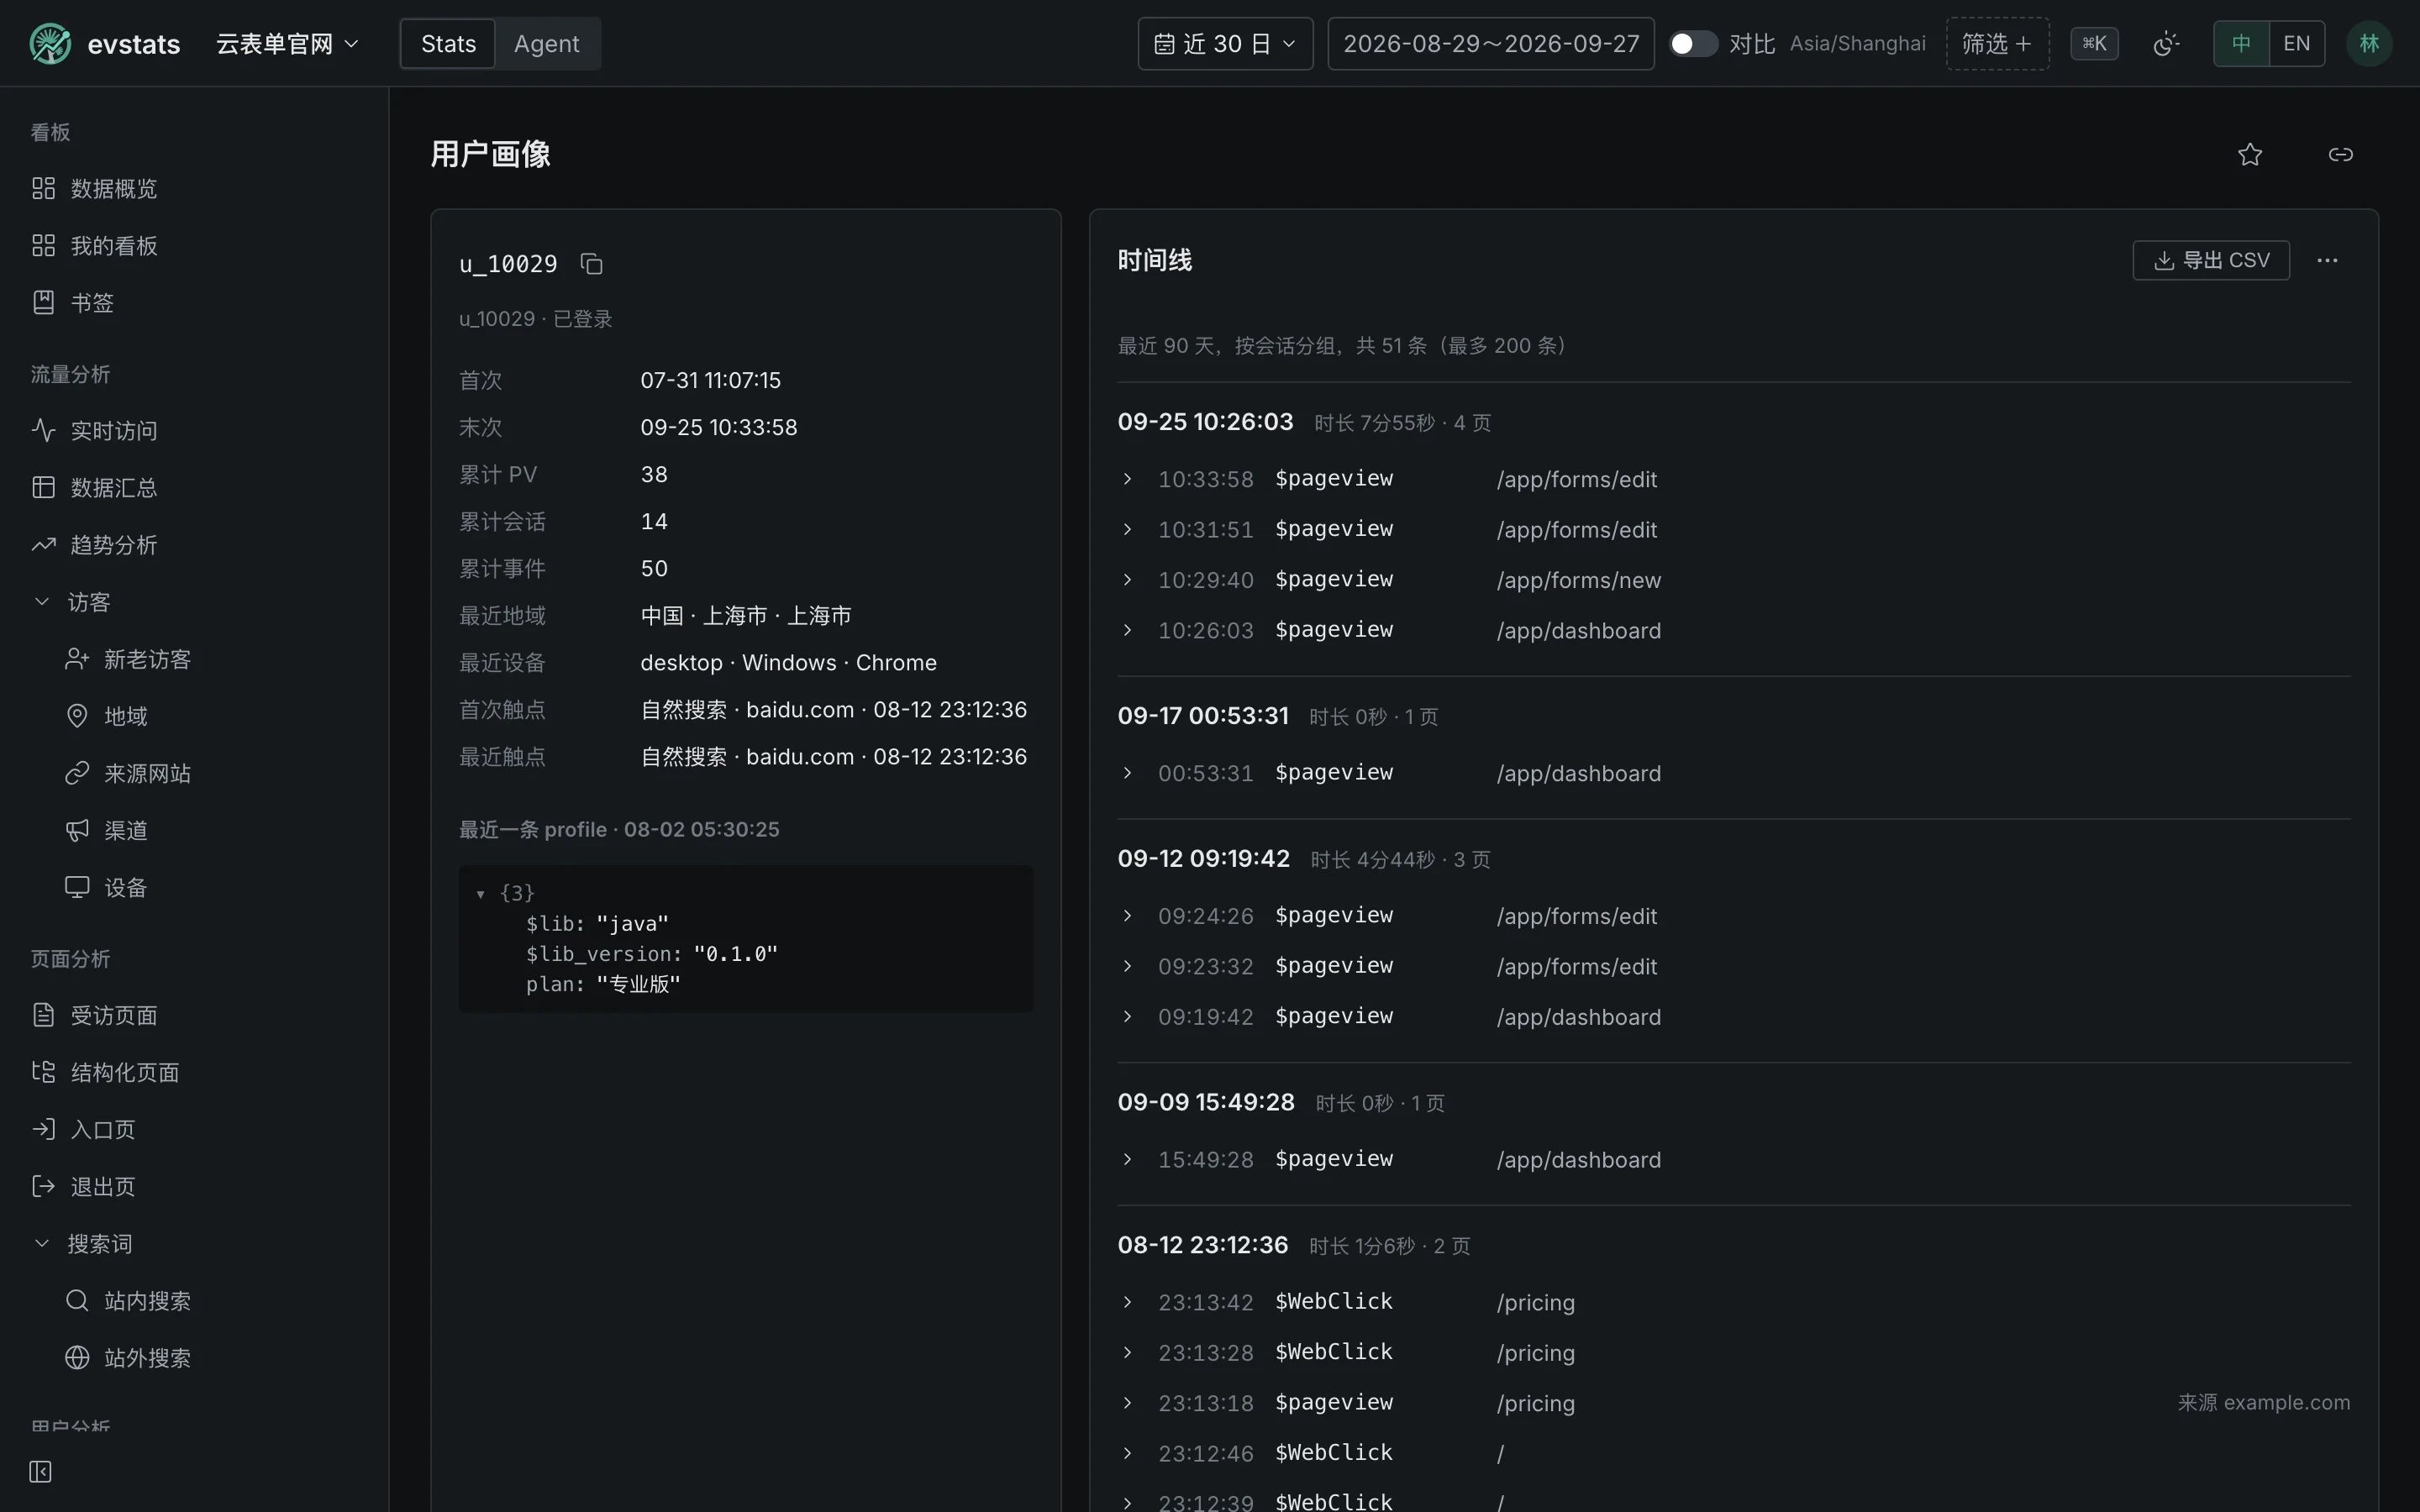2420x1512 pixels.
Task: Export timeline via 导出 CSV
Action: pos(2211,261)
